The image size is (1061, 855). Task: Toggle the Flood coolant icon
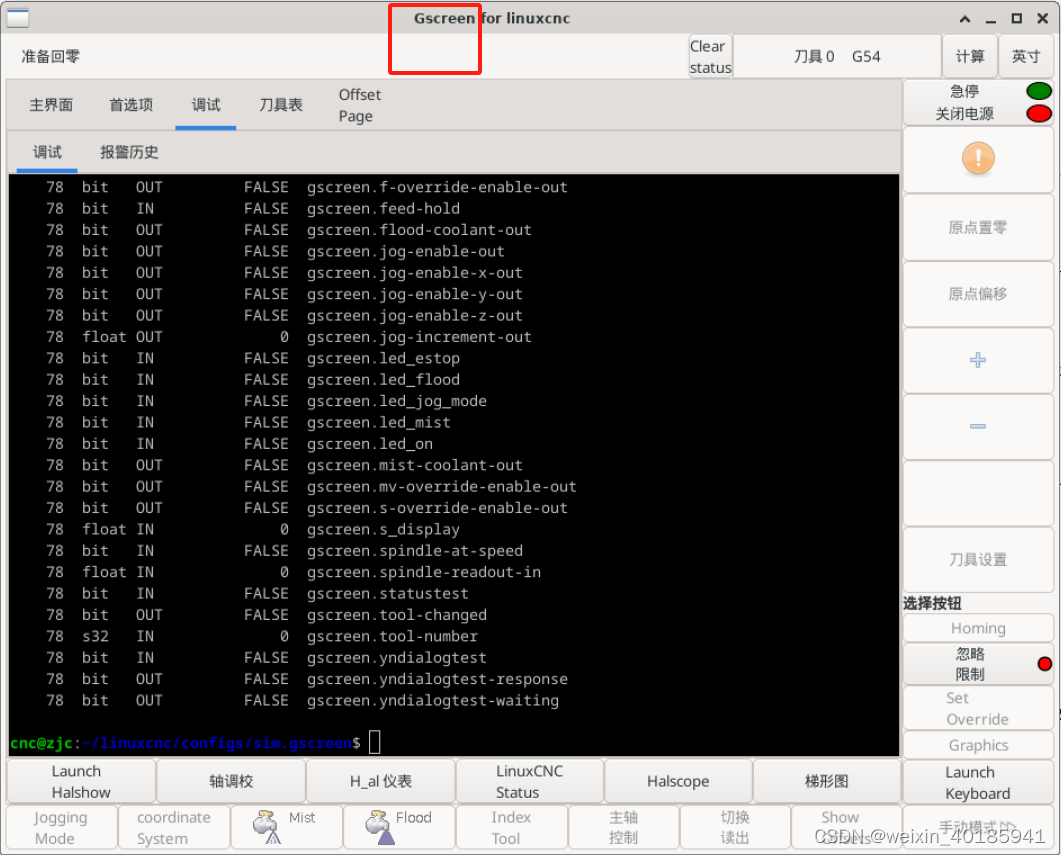[380, 826]
